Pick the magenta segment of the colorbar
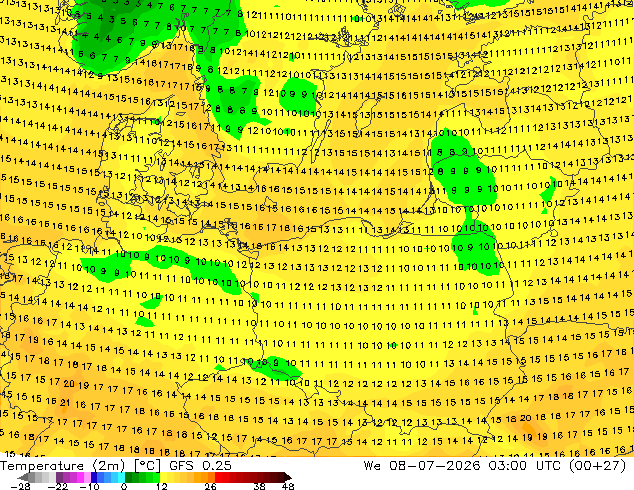Screen dimensions: 634x490 point(80,477)
